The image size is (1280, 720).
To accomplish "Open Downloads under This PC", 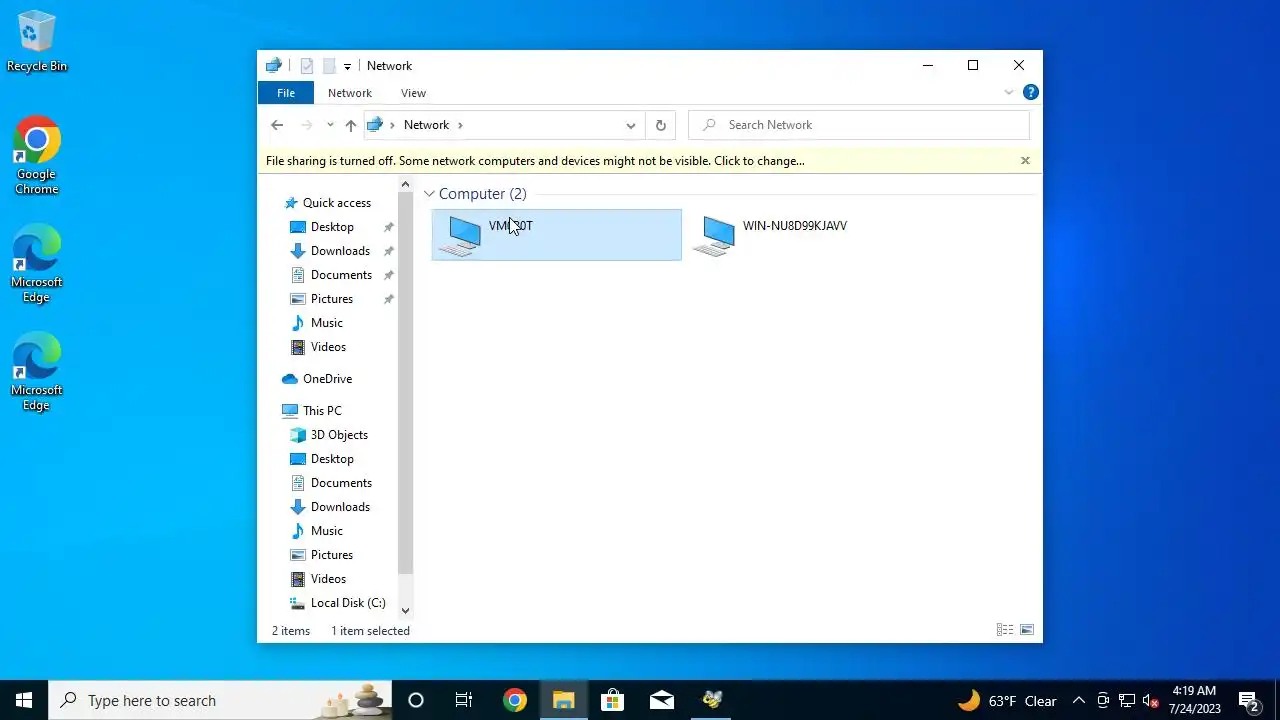I will tap(340, 507).
